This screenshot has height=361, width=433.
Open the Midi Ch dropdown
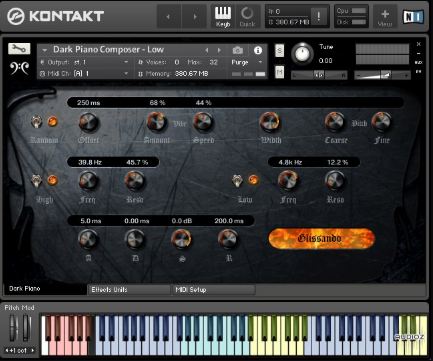(x=126, y=73)
